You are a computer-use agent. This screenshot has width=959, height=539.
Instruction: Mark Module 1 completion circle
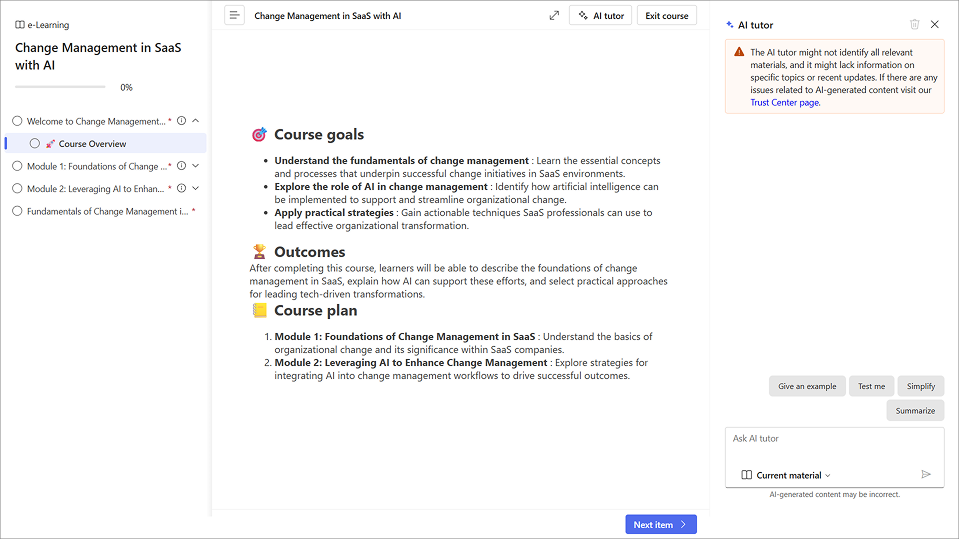[x=17, y=166]
